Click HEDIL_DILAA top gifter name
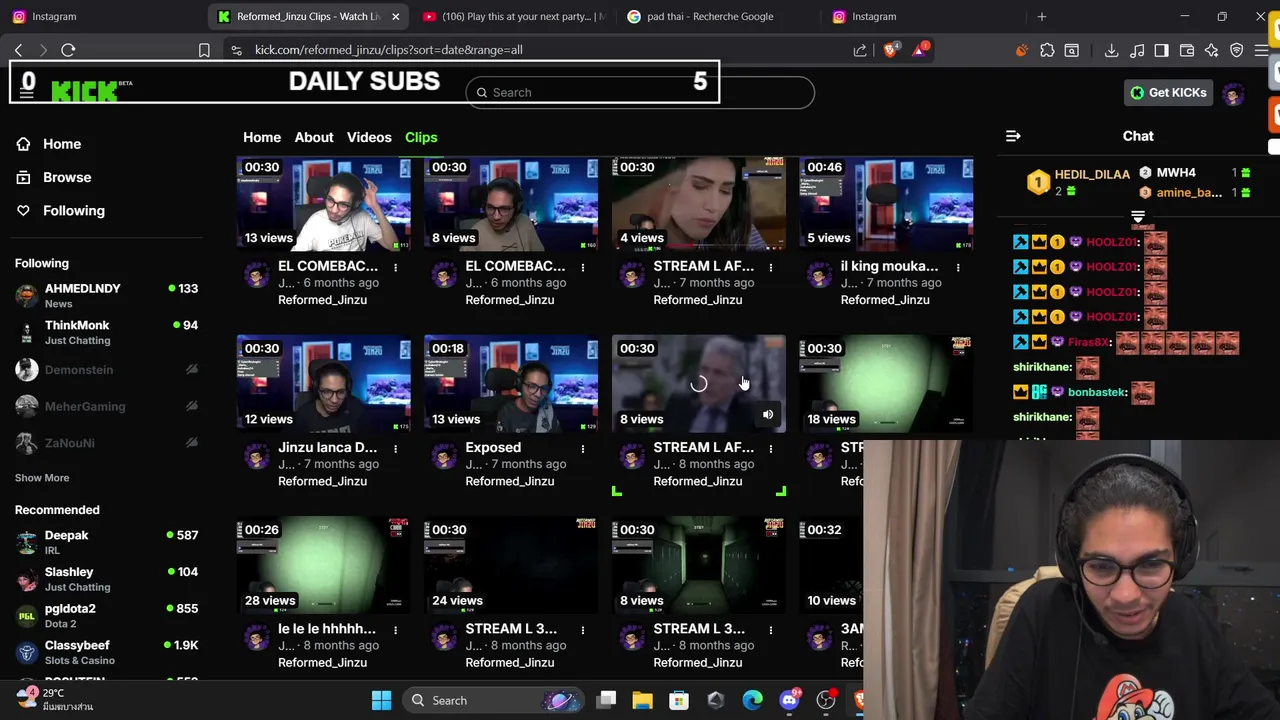This screenshot has height=720, width=1280. pyautogui.click(x=1092, y=175)
